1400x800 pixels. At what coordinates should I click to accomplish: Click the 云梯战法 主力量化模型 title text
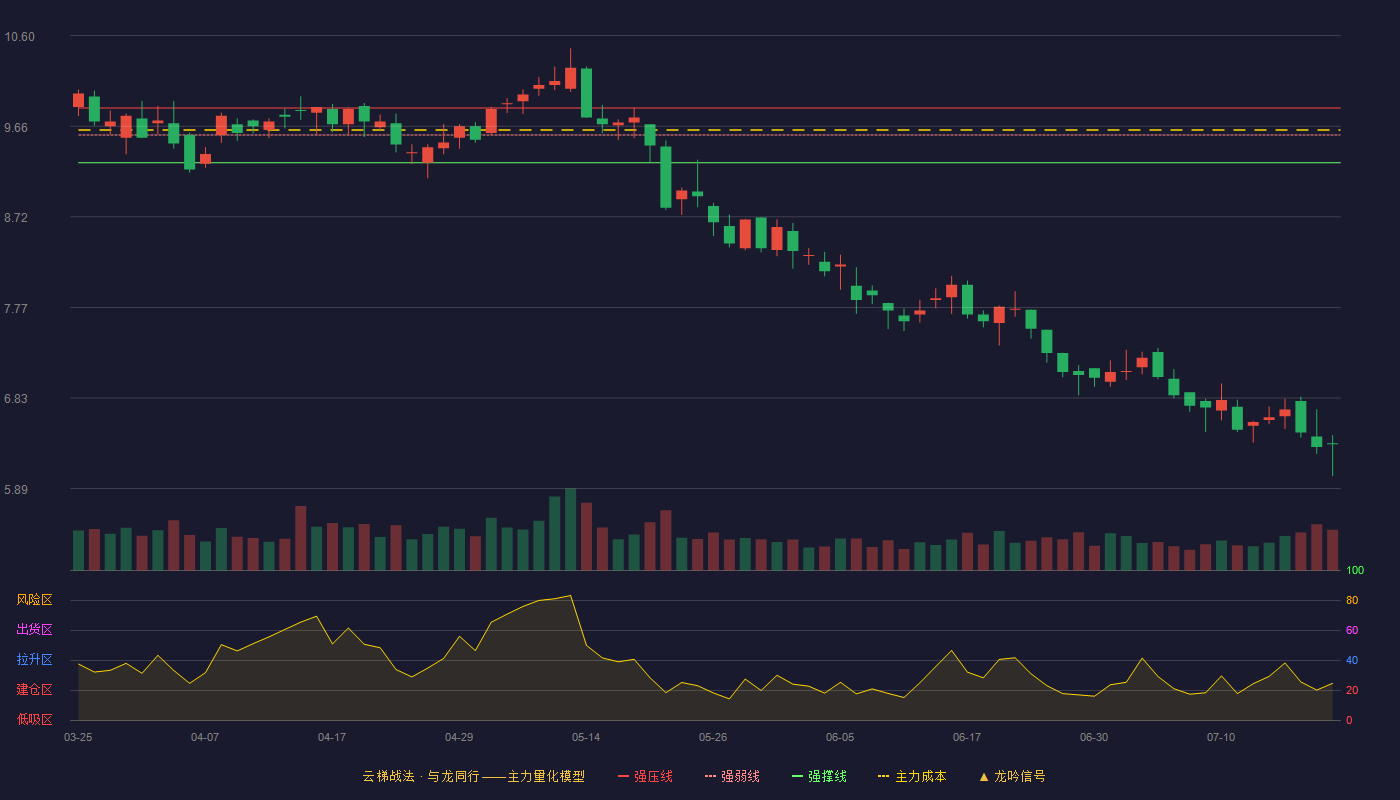point(474,776)
